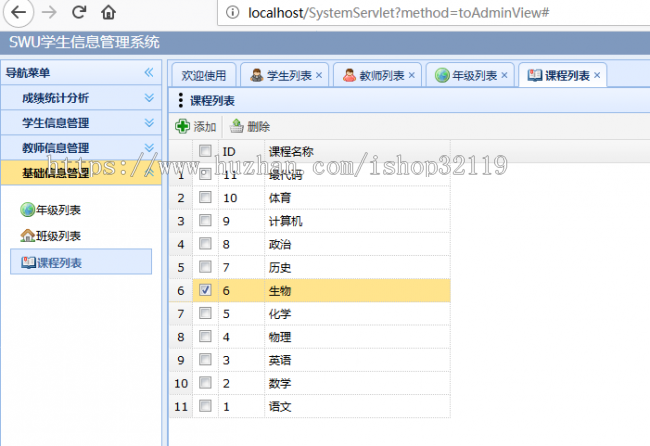Click the 数学 course name cell
This screenshot has height=446, width=650.
357,383
